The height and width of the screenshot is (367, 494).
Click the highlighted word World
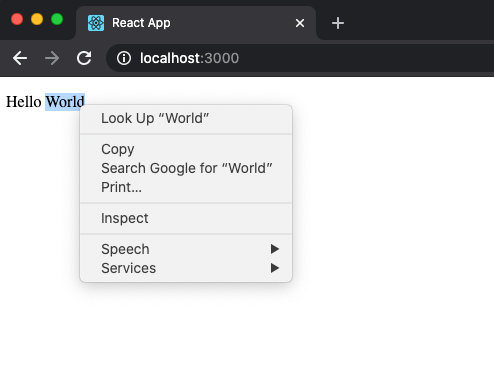coord(65,102)
